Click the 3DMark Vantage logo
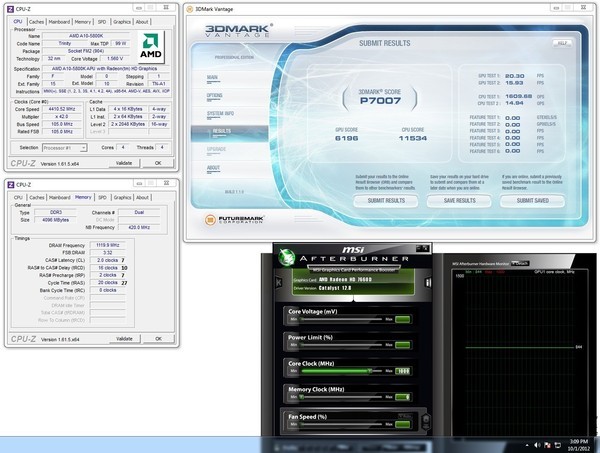 pos(239,31)
